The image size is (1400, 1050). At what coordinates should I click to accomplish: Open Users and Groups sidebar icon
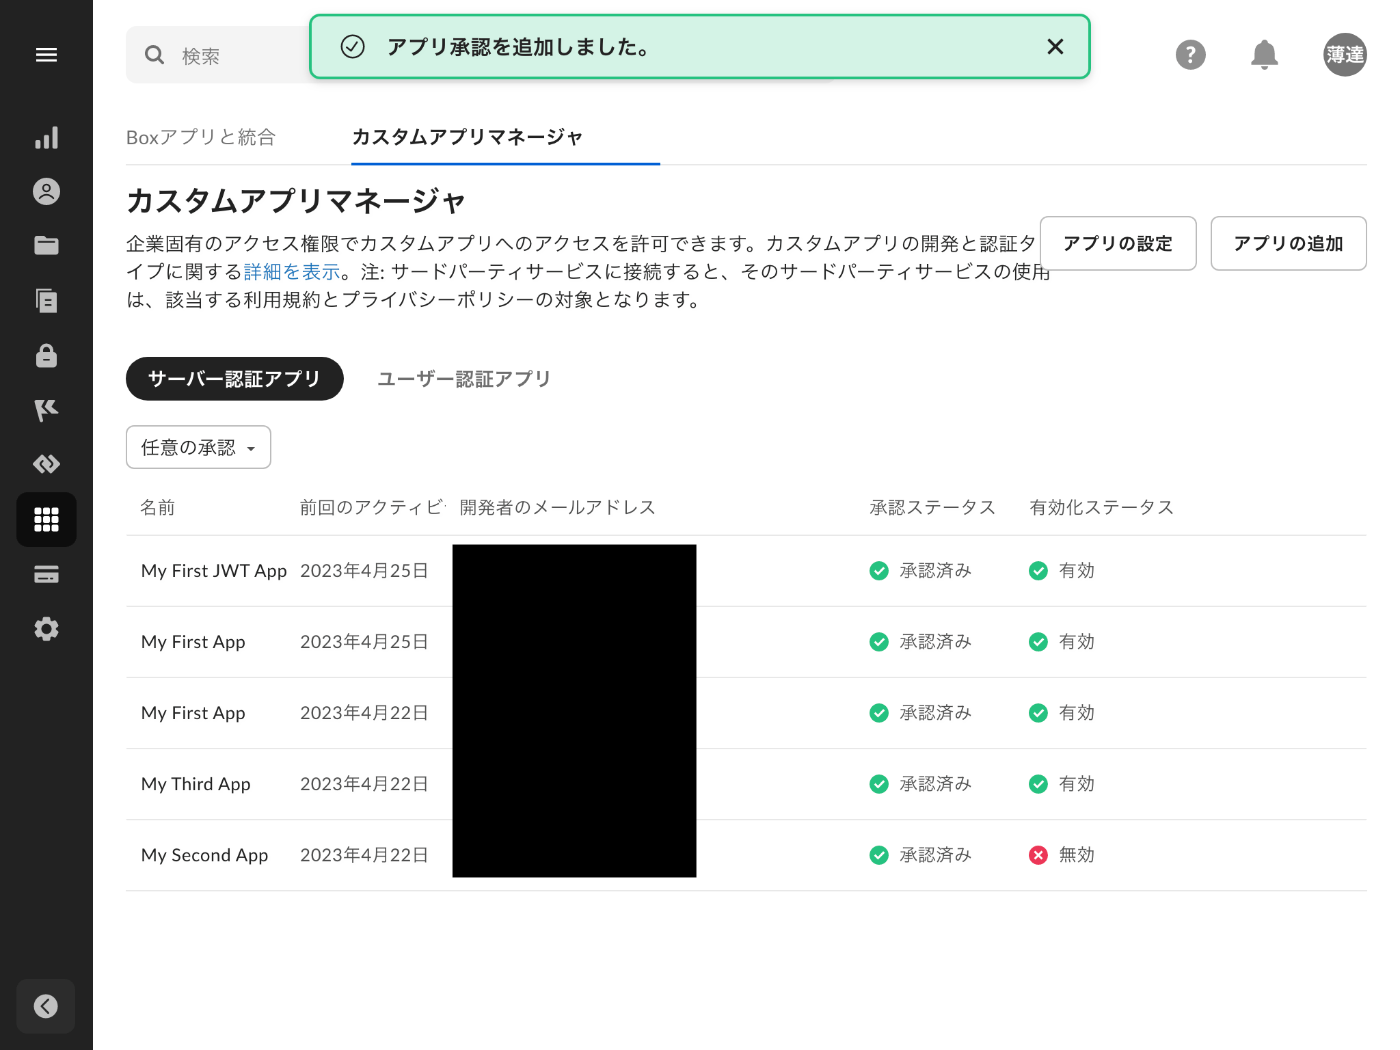(46, 192)
